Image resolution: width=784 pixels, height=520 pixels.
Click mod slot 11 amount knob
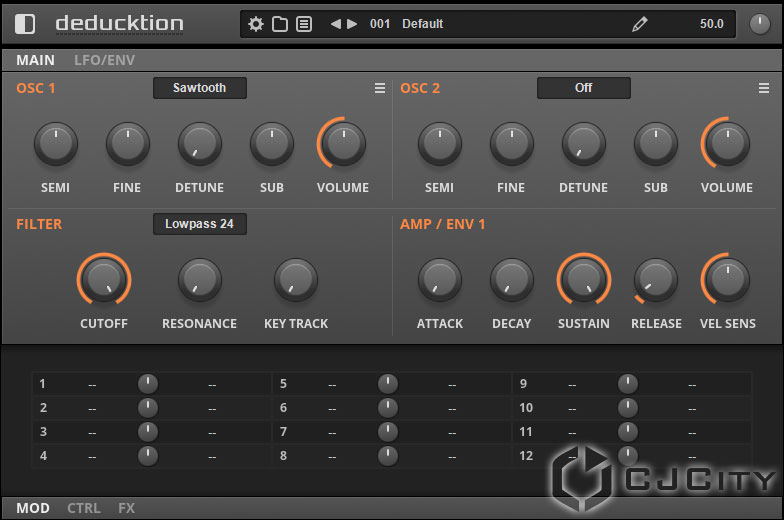click(628, 432)
